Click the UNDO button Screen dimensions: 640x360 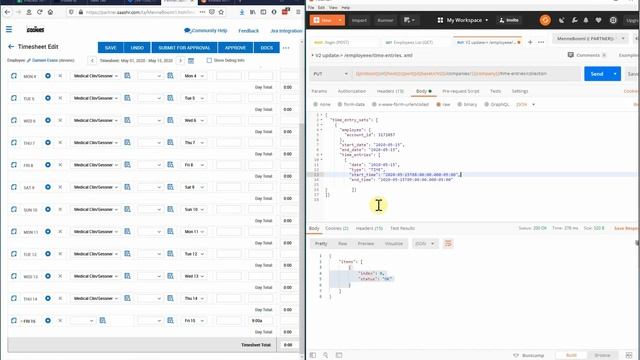click(x=137, y=48)
